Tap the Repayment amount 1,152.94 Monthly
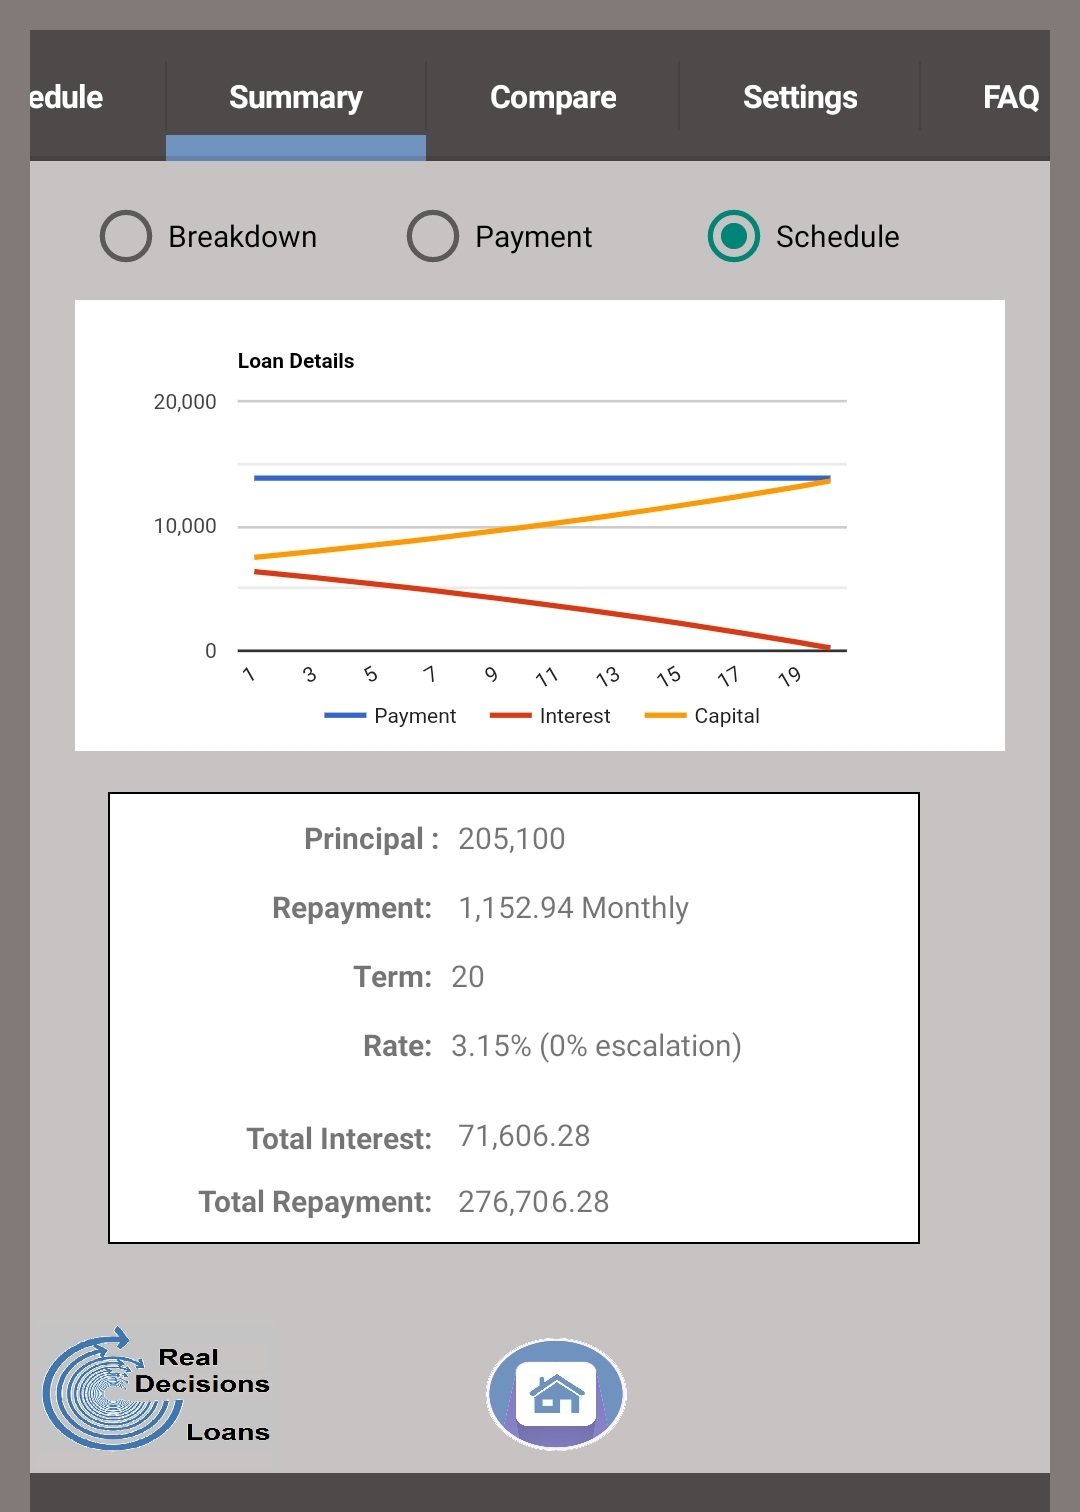The height and width of the screenshot is (1512, 1080). 573,908
